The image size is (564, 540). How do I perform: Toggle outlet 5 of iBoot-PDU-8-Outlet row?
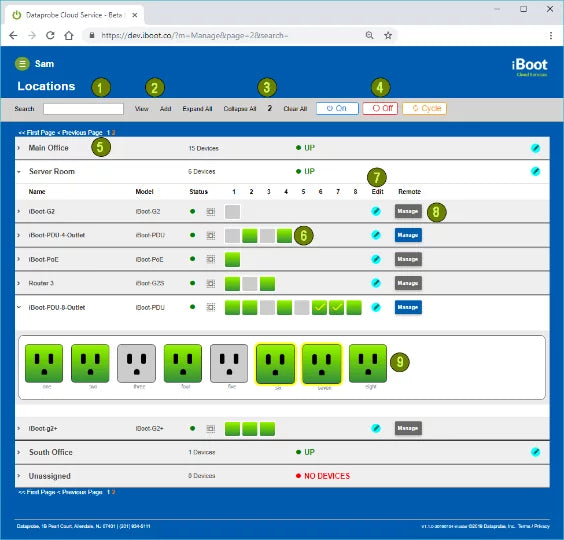point(302,308)
